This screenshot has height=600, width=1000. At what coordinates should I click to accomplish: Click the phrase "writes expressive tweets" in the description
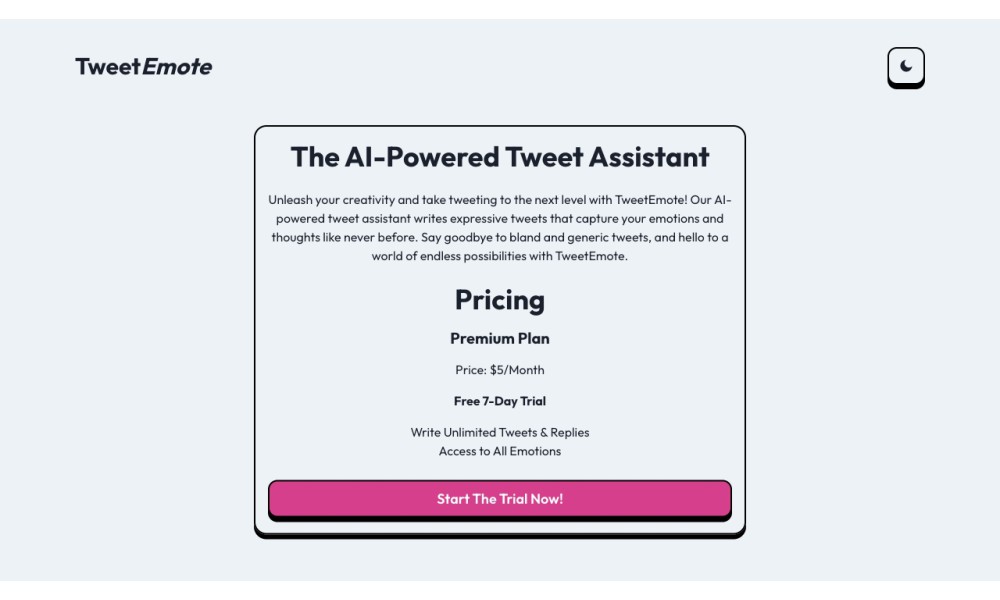tap(458, 219)
